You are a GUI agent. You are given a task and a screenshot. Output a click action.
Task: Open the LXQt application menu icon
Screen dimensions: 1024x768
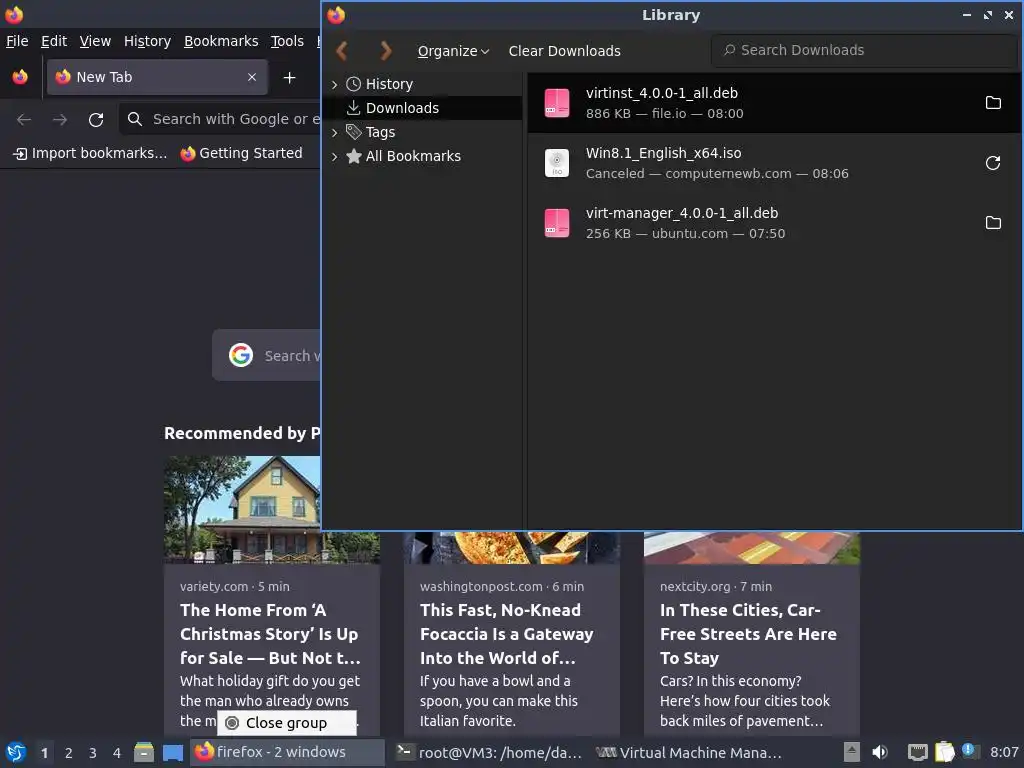[x=15, y=752]
